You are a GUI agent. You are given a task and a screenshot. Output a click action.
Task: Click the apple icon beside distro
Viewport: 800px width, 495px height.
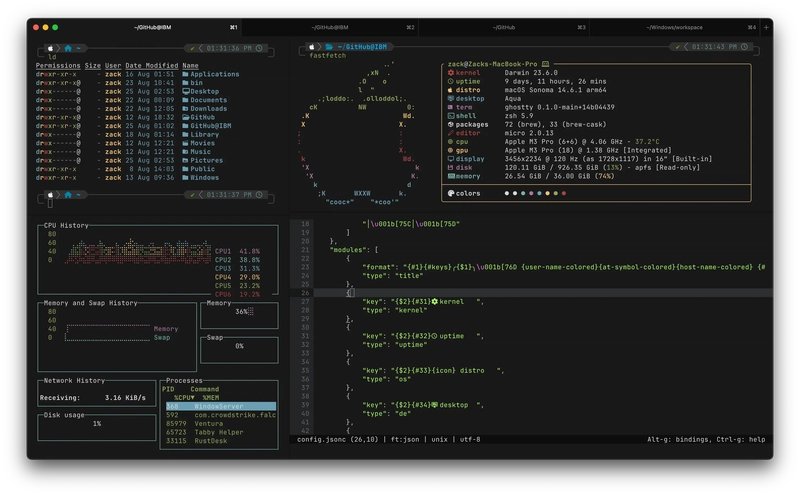[x=451, y=90]
